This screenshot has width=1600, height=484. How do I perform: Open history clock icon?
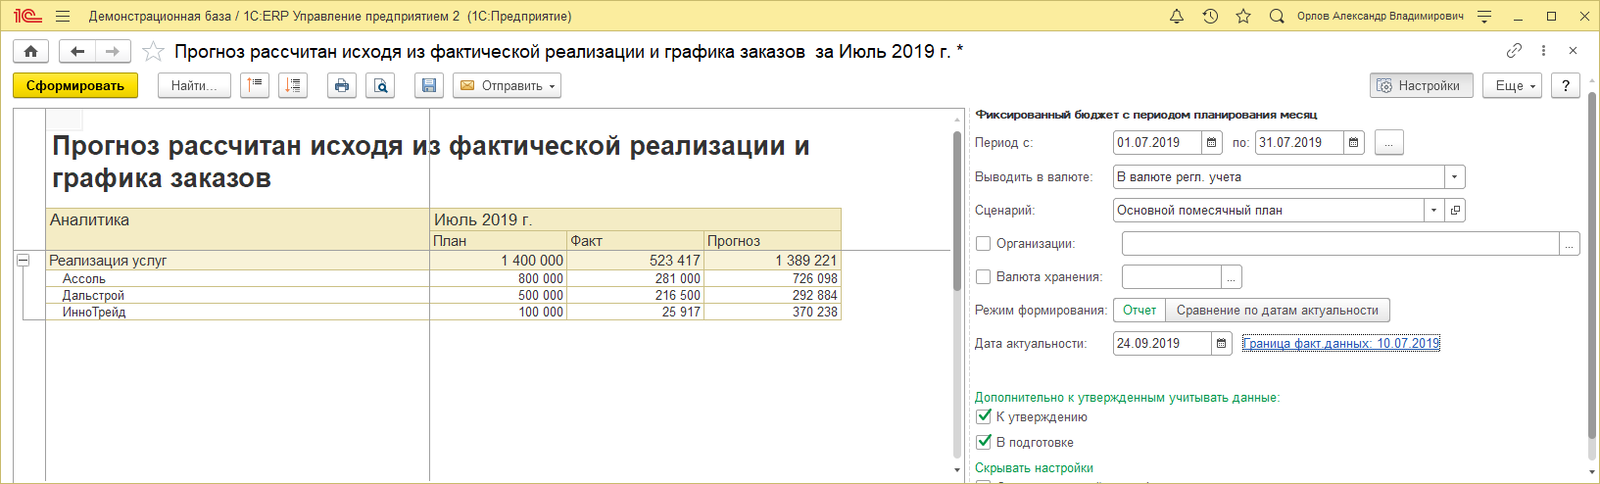click(1210, 16)
